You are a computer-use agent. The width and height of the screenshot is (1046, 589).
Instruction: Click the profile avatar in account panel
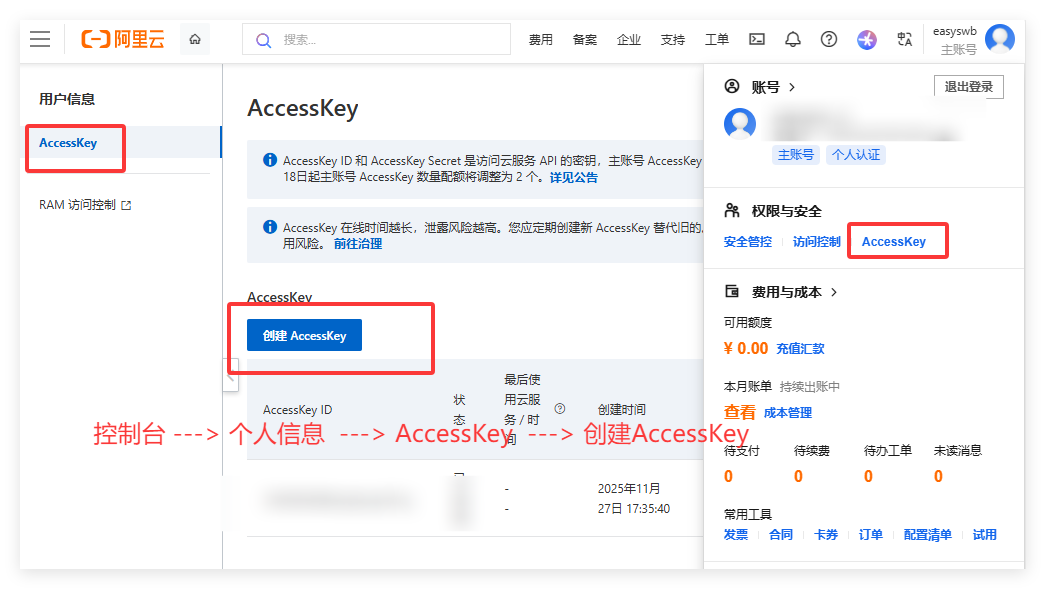pos(740,123)
